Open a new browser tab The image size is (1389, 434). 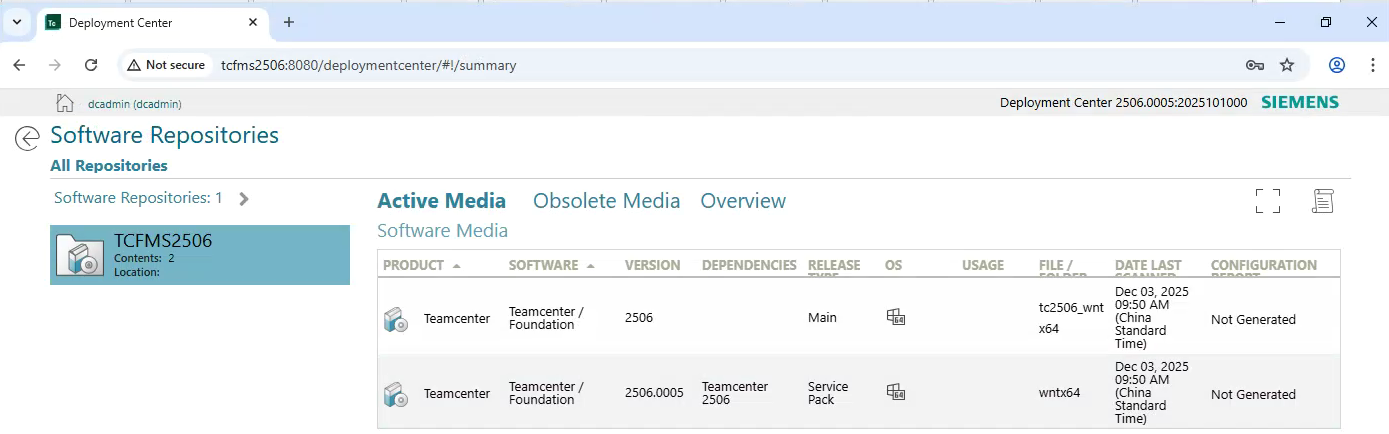[x=289, y=22]
